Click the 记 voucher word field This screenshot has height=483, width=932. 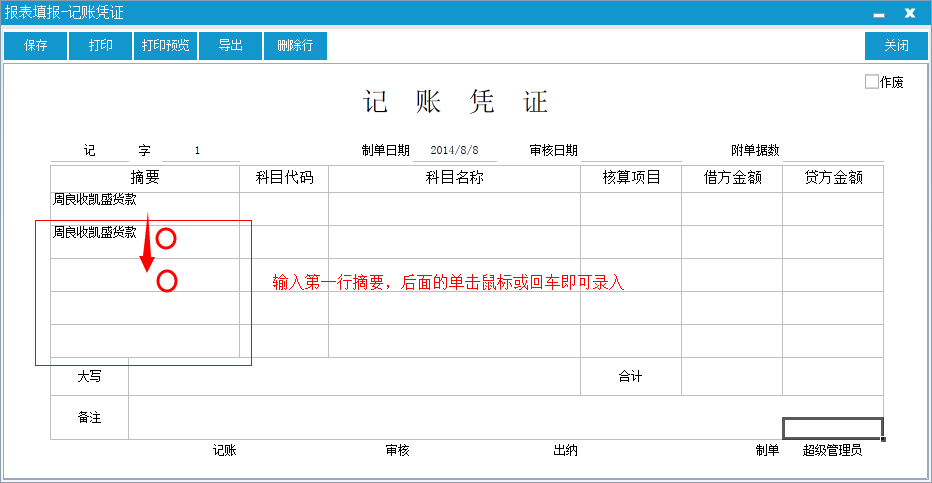tap(90, 150)
